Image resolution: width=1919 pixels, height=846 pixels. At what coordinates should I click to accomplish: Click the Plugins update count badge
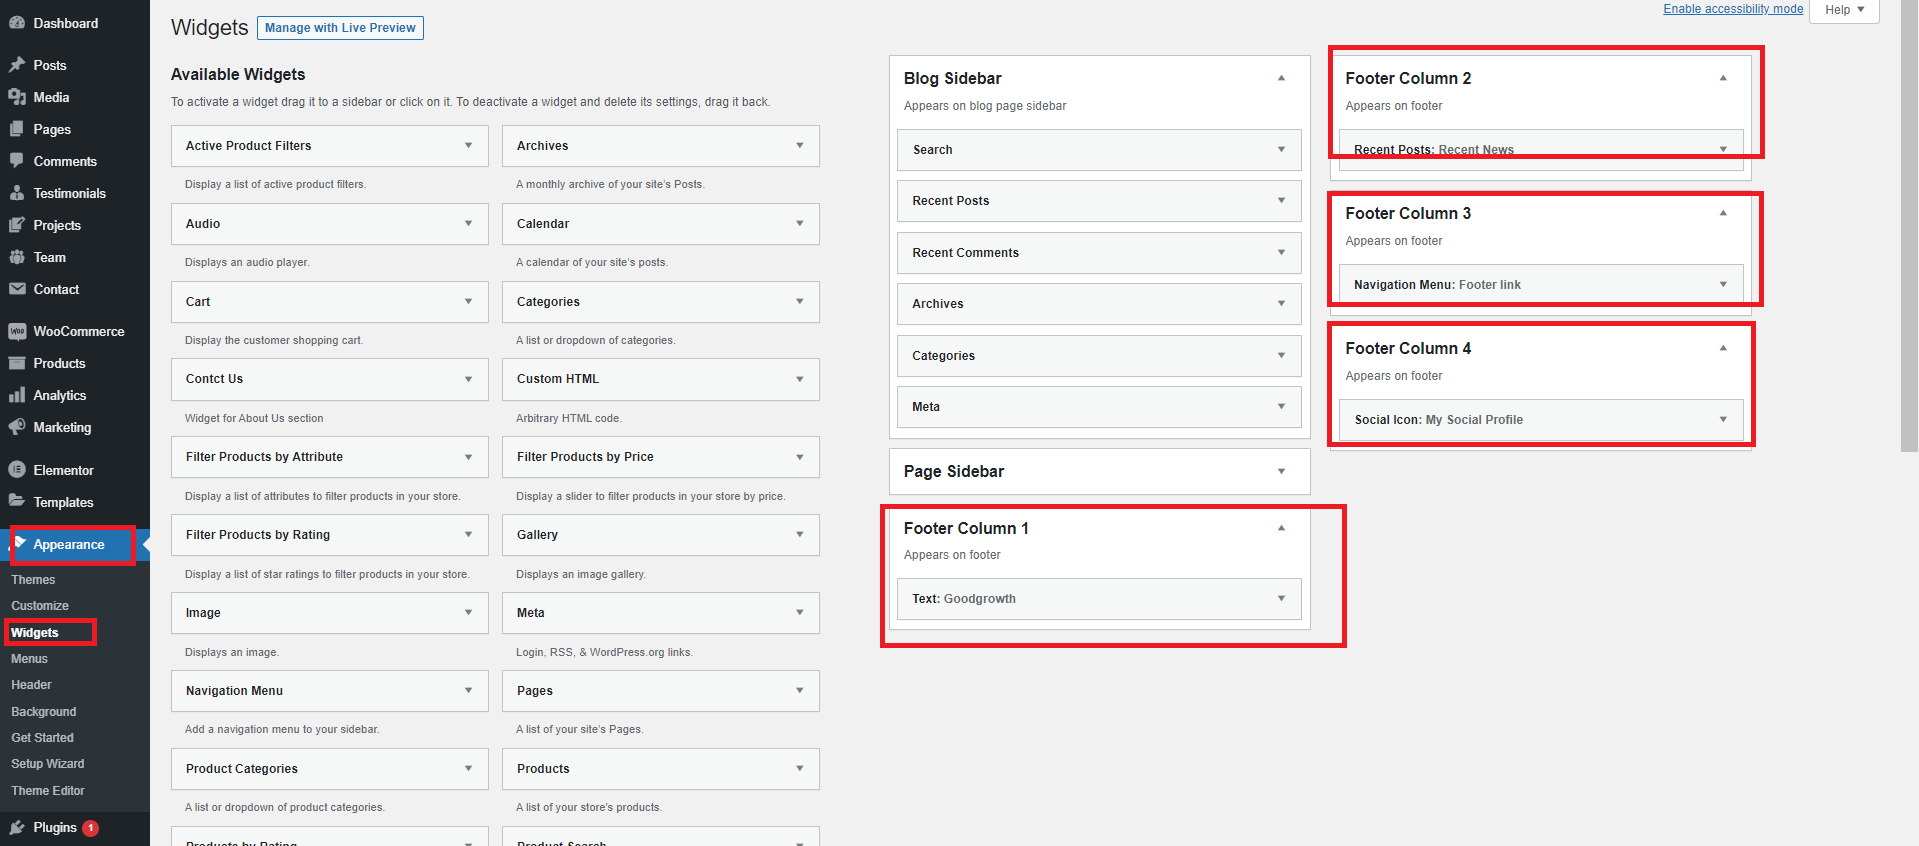(90, 828)
